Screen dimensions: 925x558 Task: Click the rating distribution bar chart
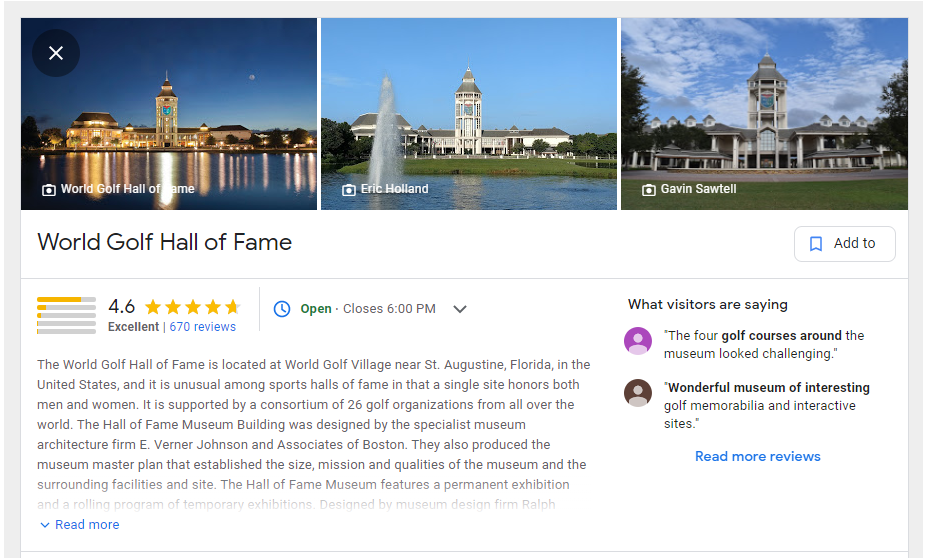[x=66, y=316]
